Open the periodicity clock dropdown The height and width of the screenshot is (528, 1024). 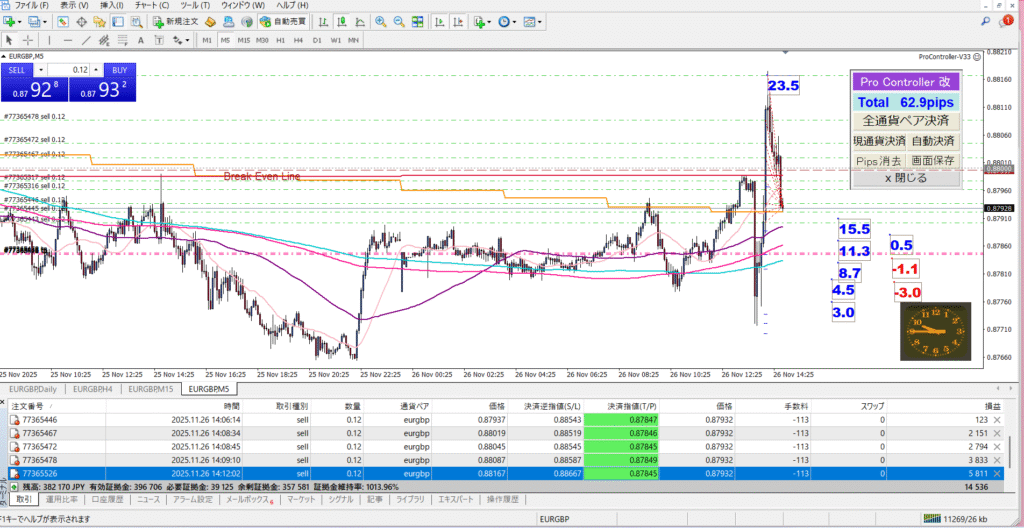516,21
